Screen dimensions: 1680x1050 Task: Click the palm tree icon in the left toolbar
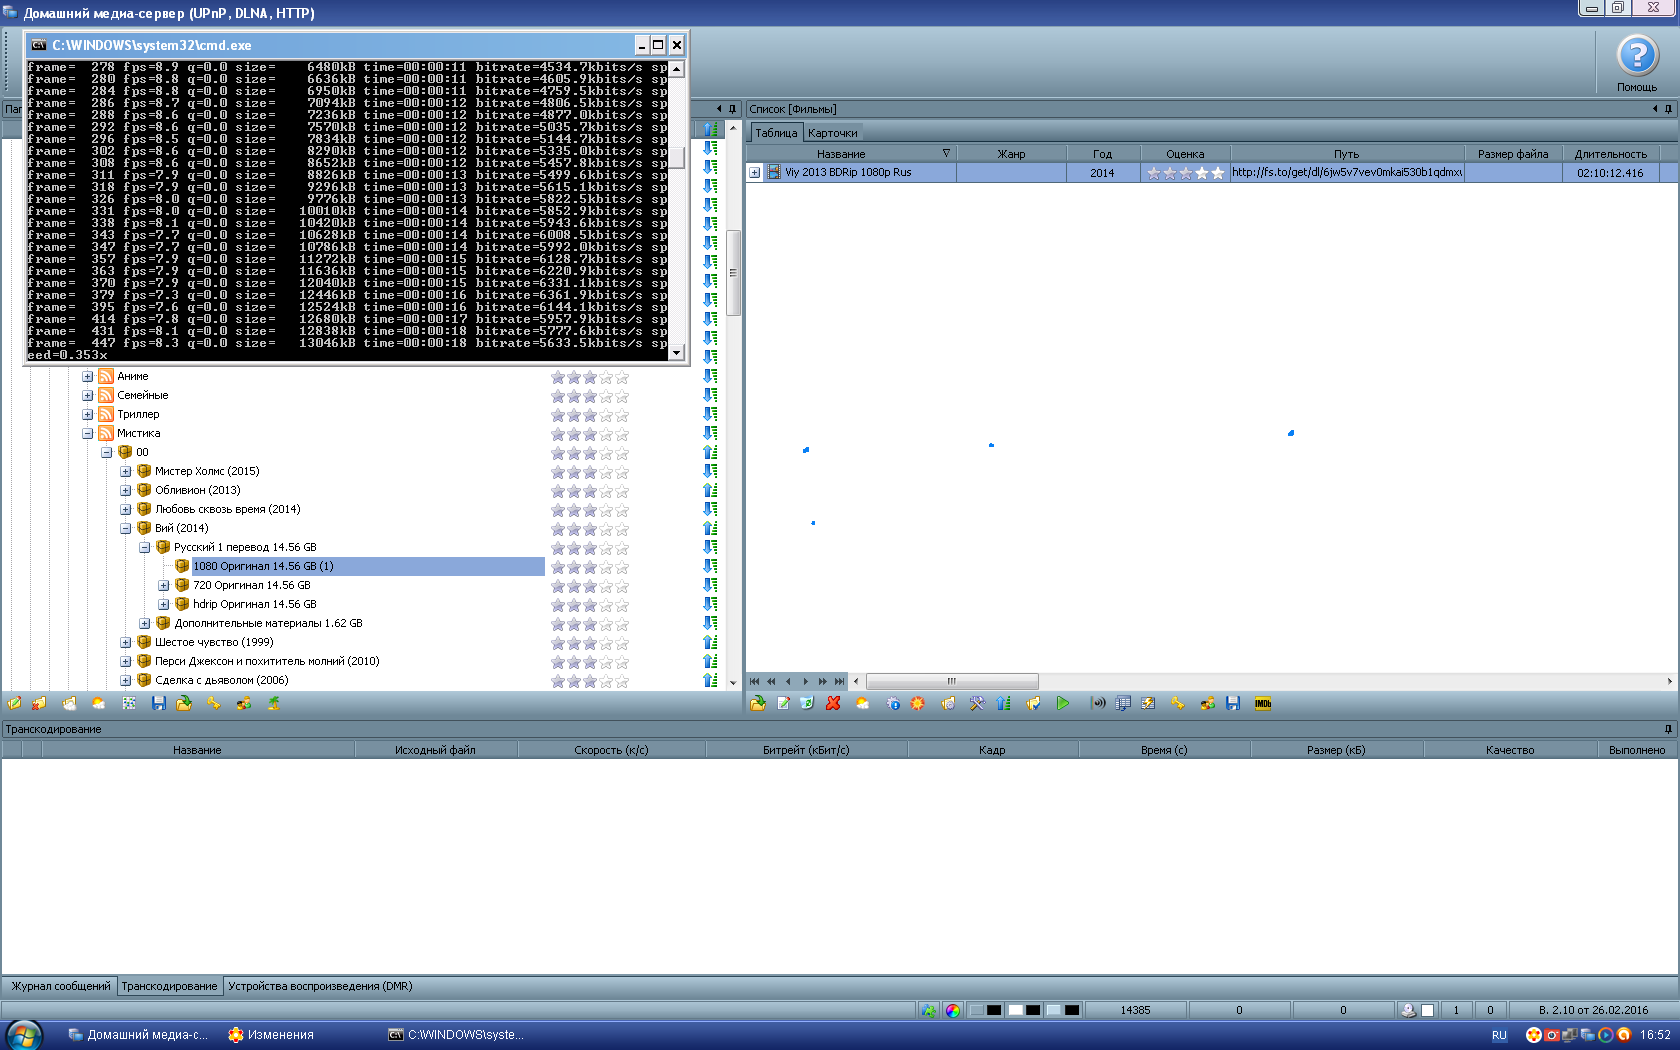(x=273, y=704)
